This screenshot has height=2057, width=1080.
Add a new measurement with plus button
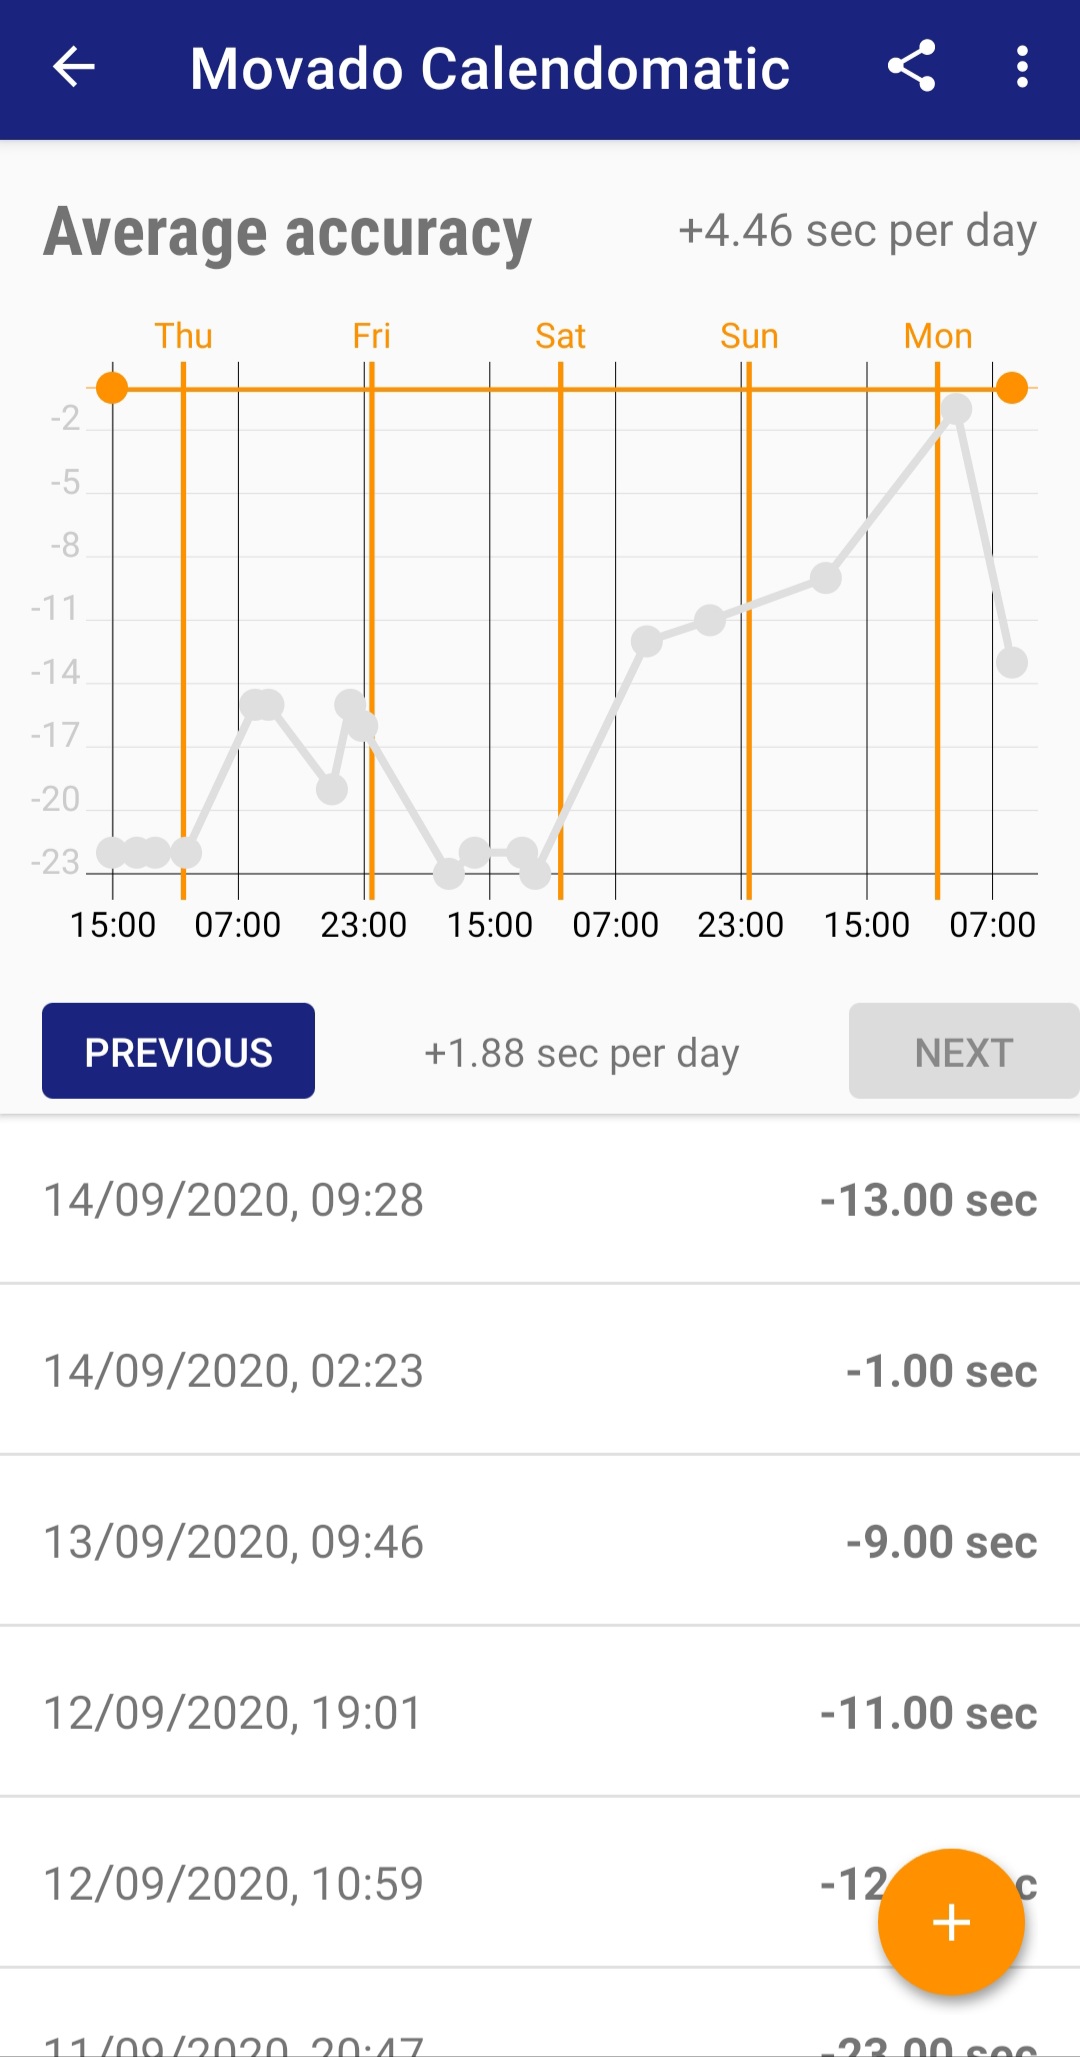[x=950, y=1921]
